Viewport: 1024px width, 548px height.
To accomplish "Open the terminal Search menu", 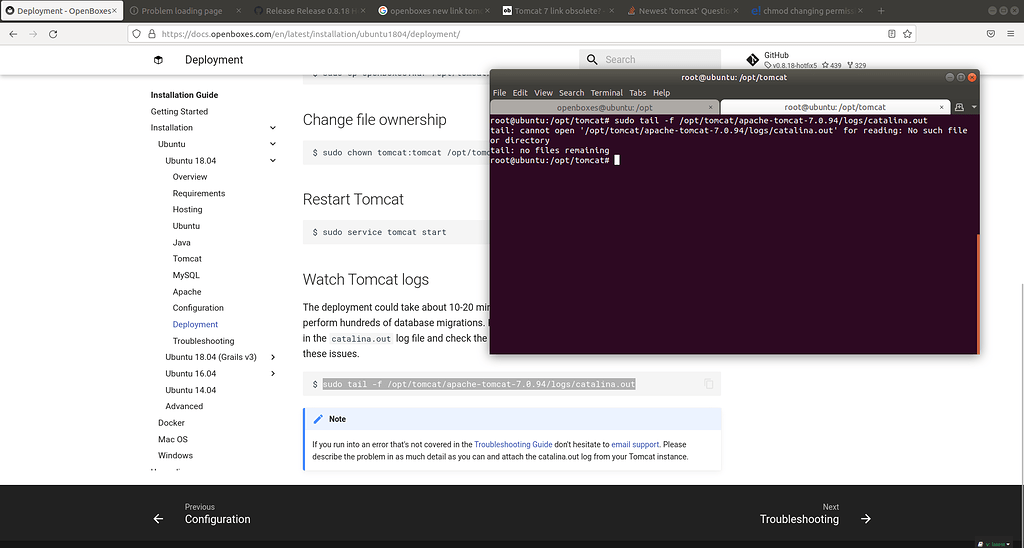I will coord(571,93).
